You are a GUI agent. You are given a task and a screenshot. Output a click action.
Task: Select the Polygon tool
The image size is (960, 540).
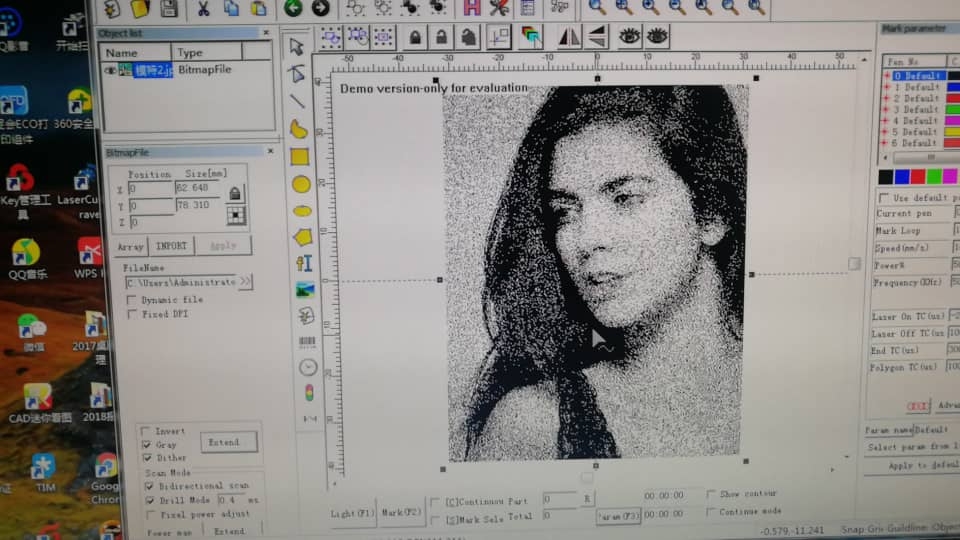pyautogui.click(x=302, y=237)
